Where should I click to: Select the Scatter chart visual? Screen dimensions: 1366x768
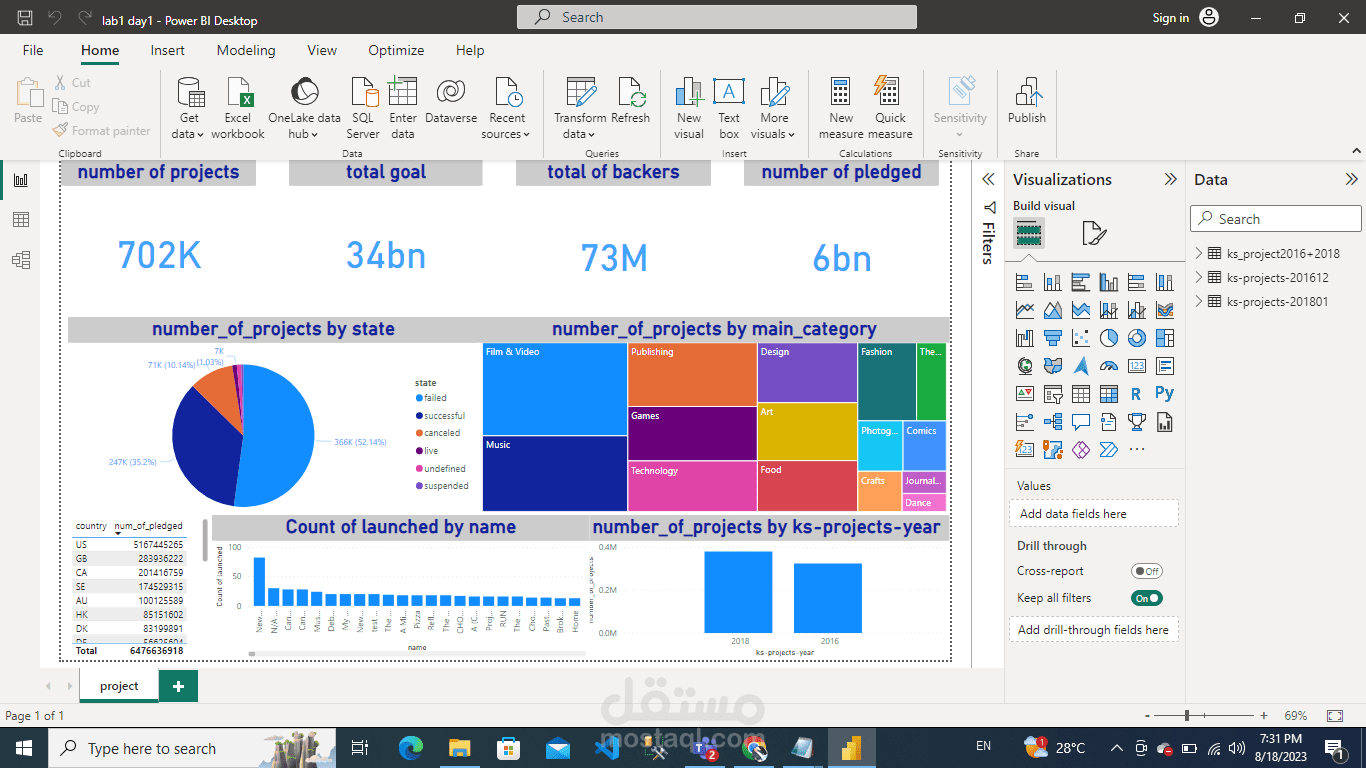[1080, 338]
